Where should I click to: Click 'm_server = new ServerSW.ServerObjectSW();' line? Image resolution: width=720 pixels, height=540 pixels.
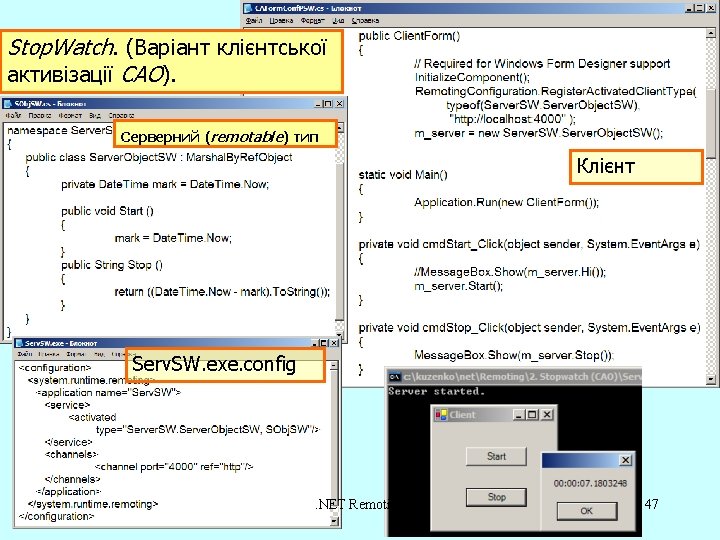(x=539, y=133)
